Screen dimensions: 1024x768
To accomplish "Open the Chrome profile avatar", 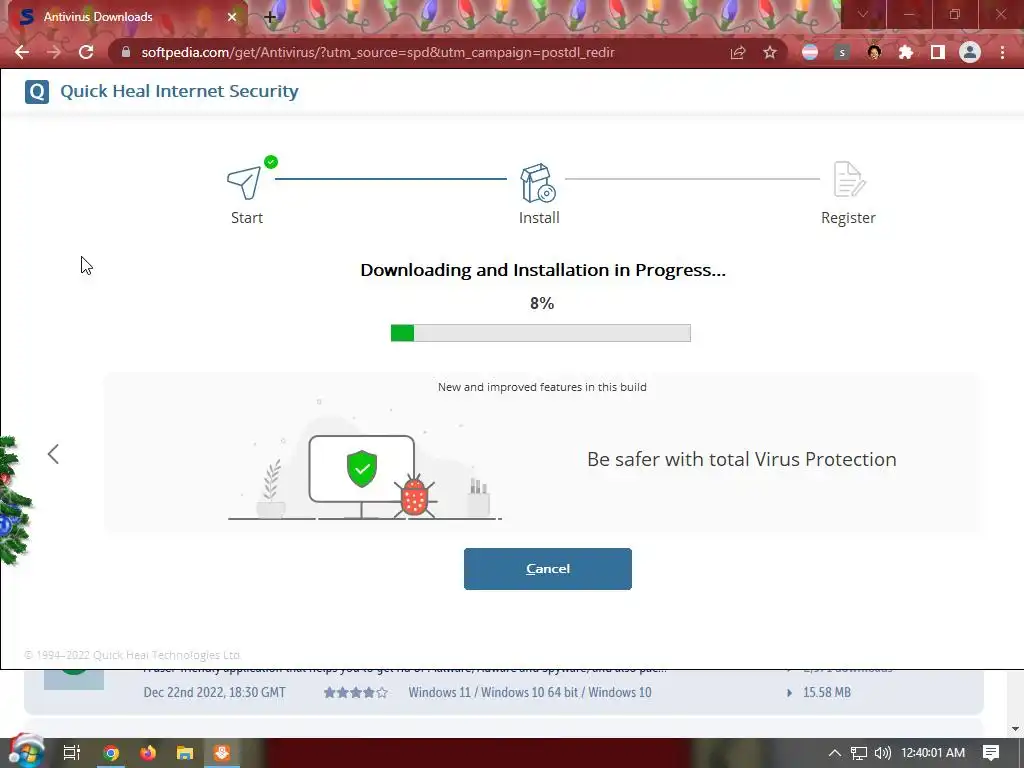I will pyautogui.click(x=970, y=52).
